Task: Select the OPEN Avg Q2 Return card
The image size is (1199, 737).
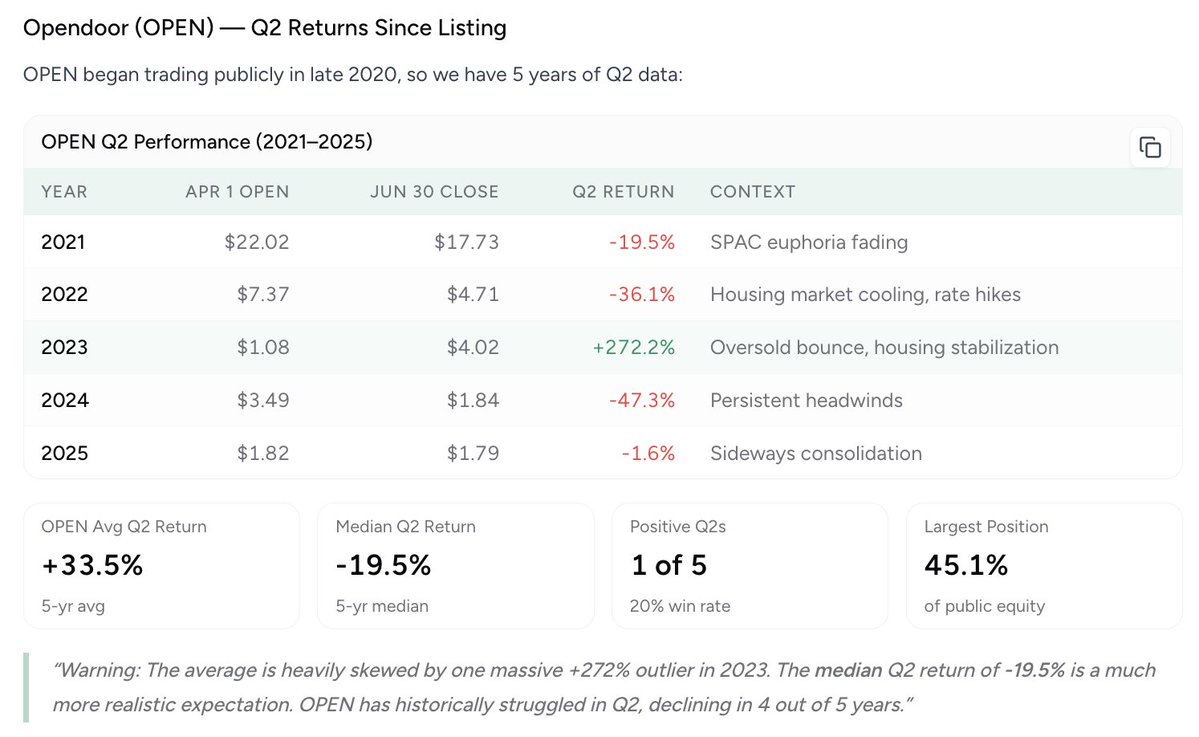Action: (x=162, y=565)
